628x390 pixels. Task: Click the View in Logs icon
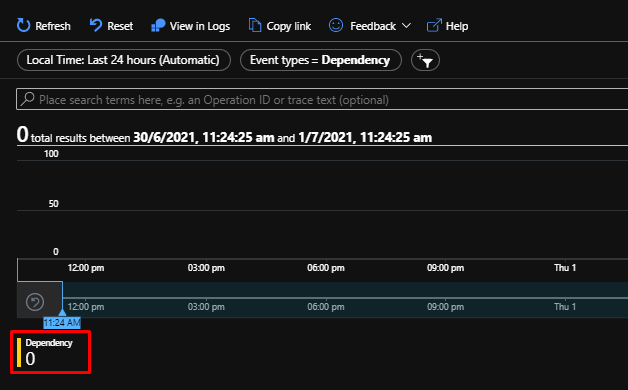point(158,26)
